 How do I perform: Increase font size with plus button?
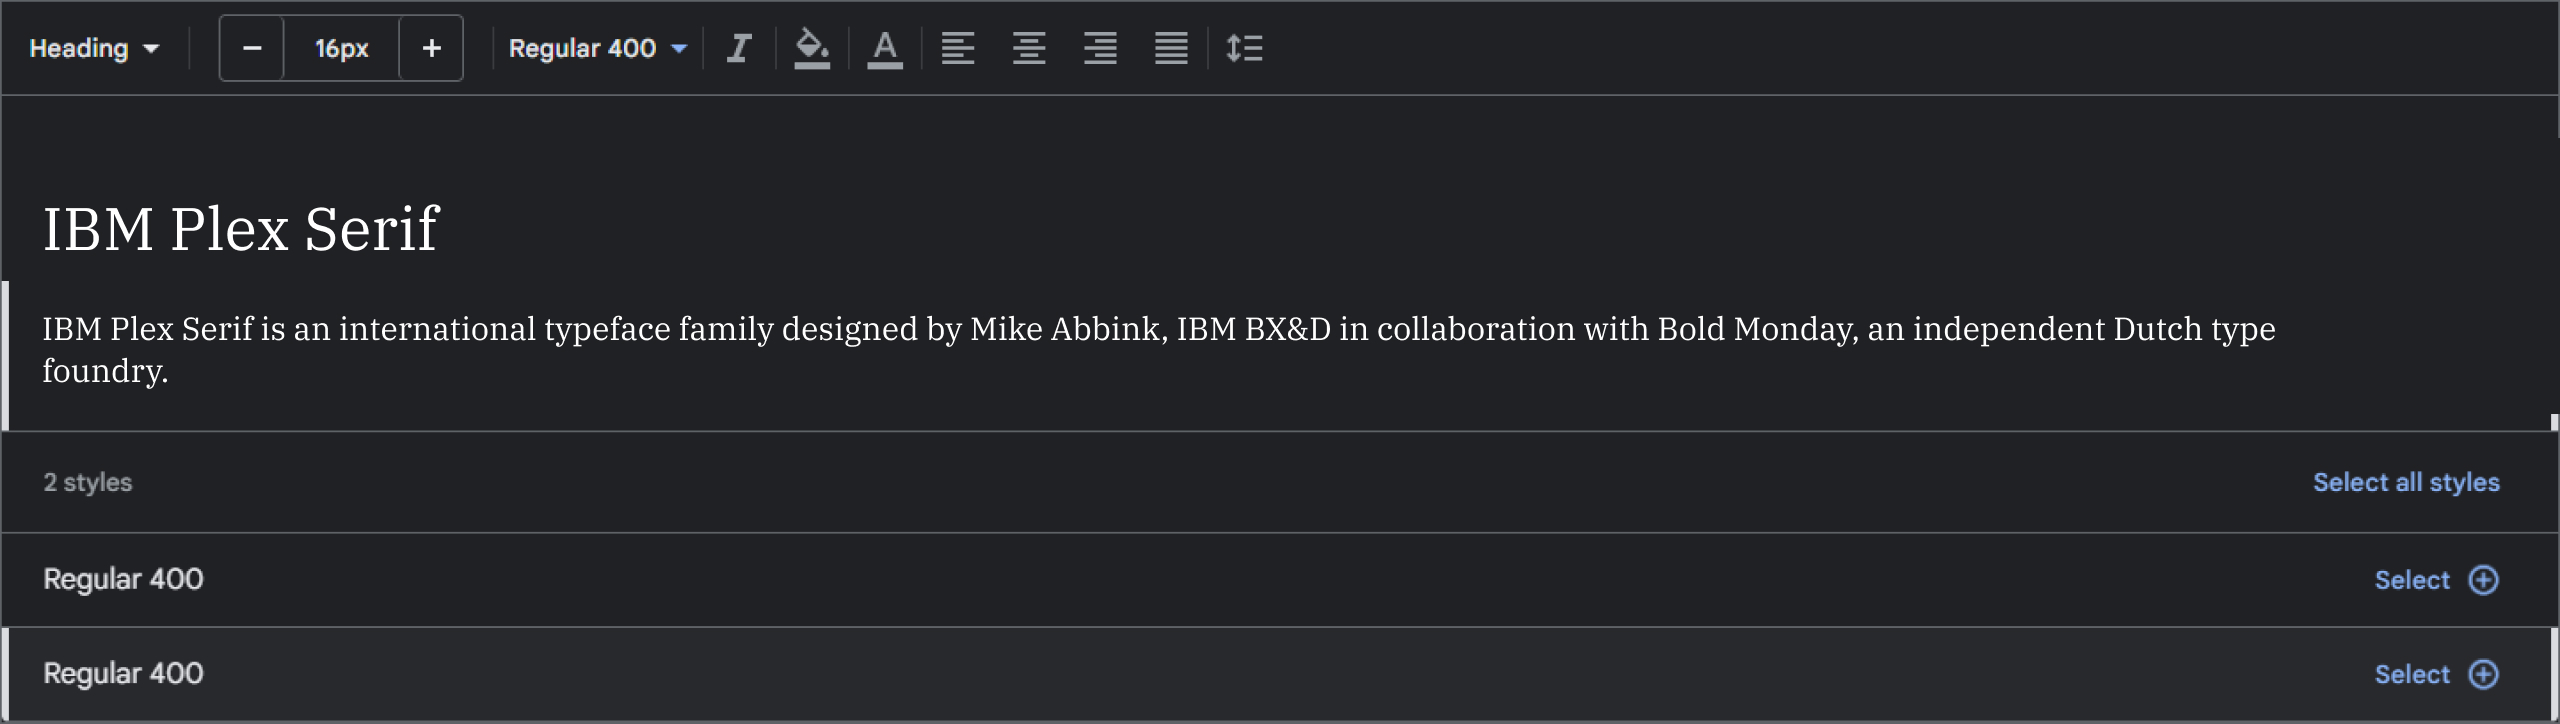point(431,48)
